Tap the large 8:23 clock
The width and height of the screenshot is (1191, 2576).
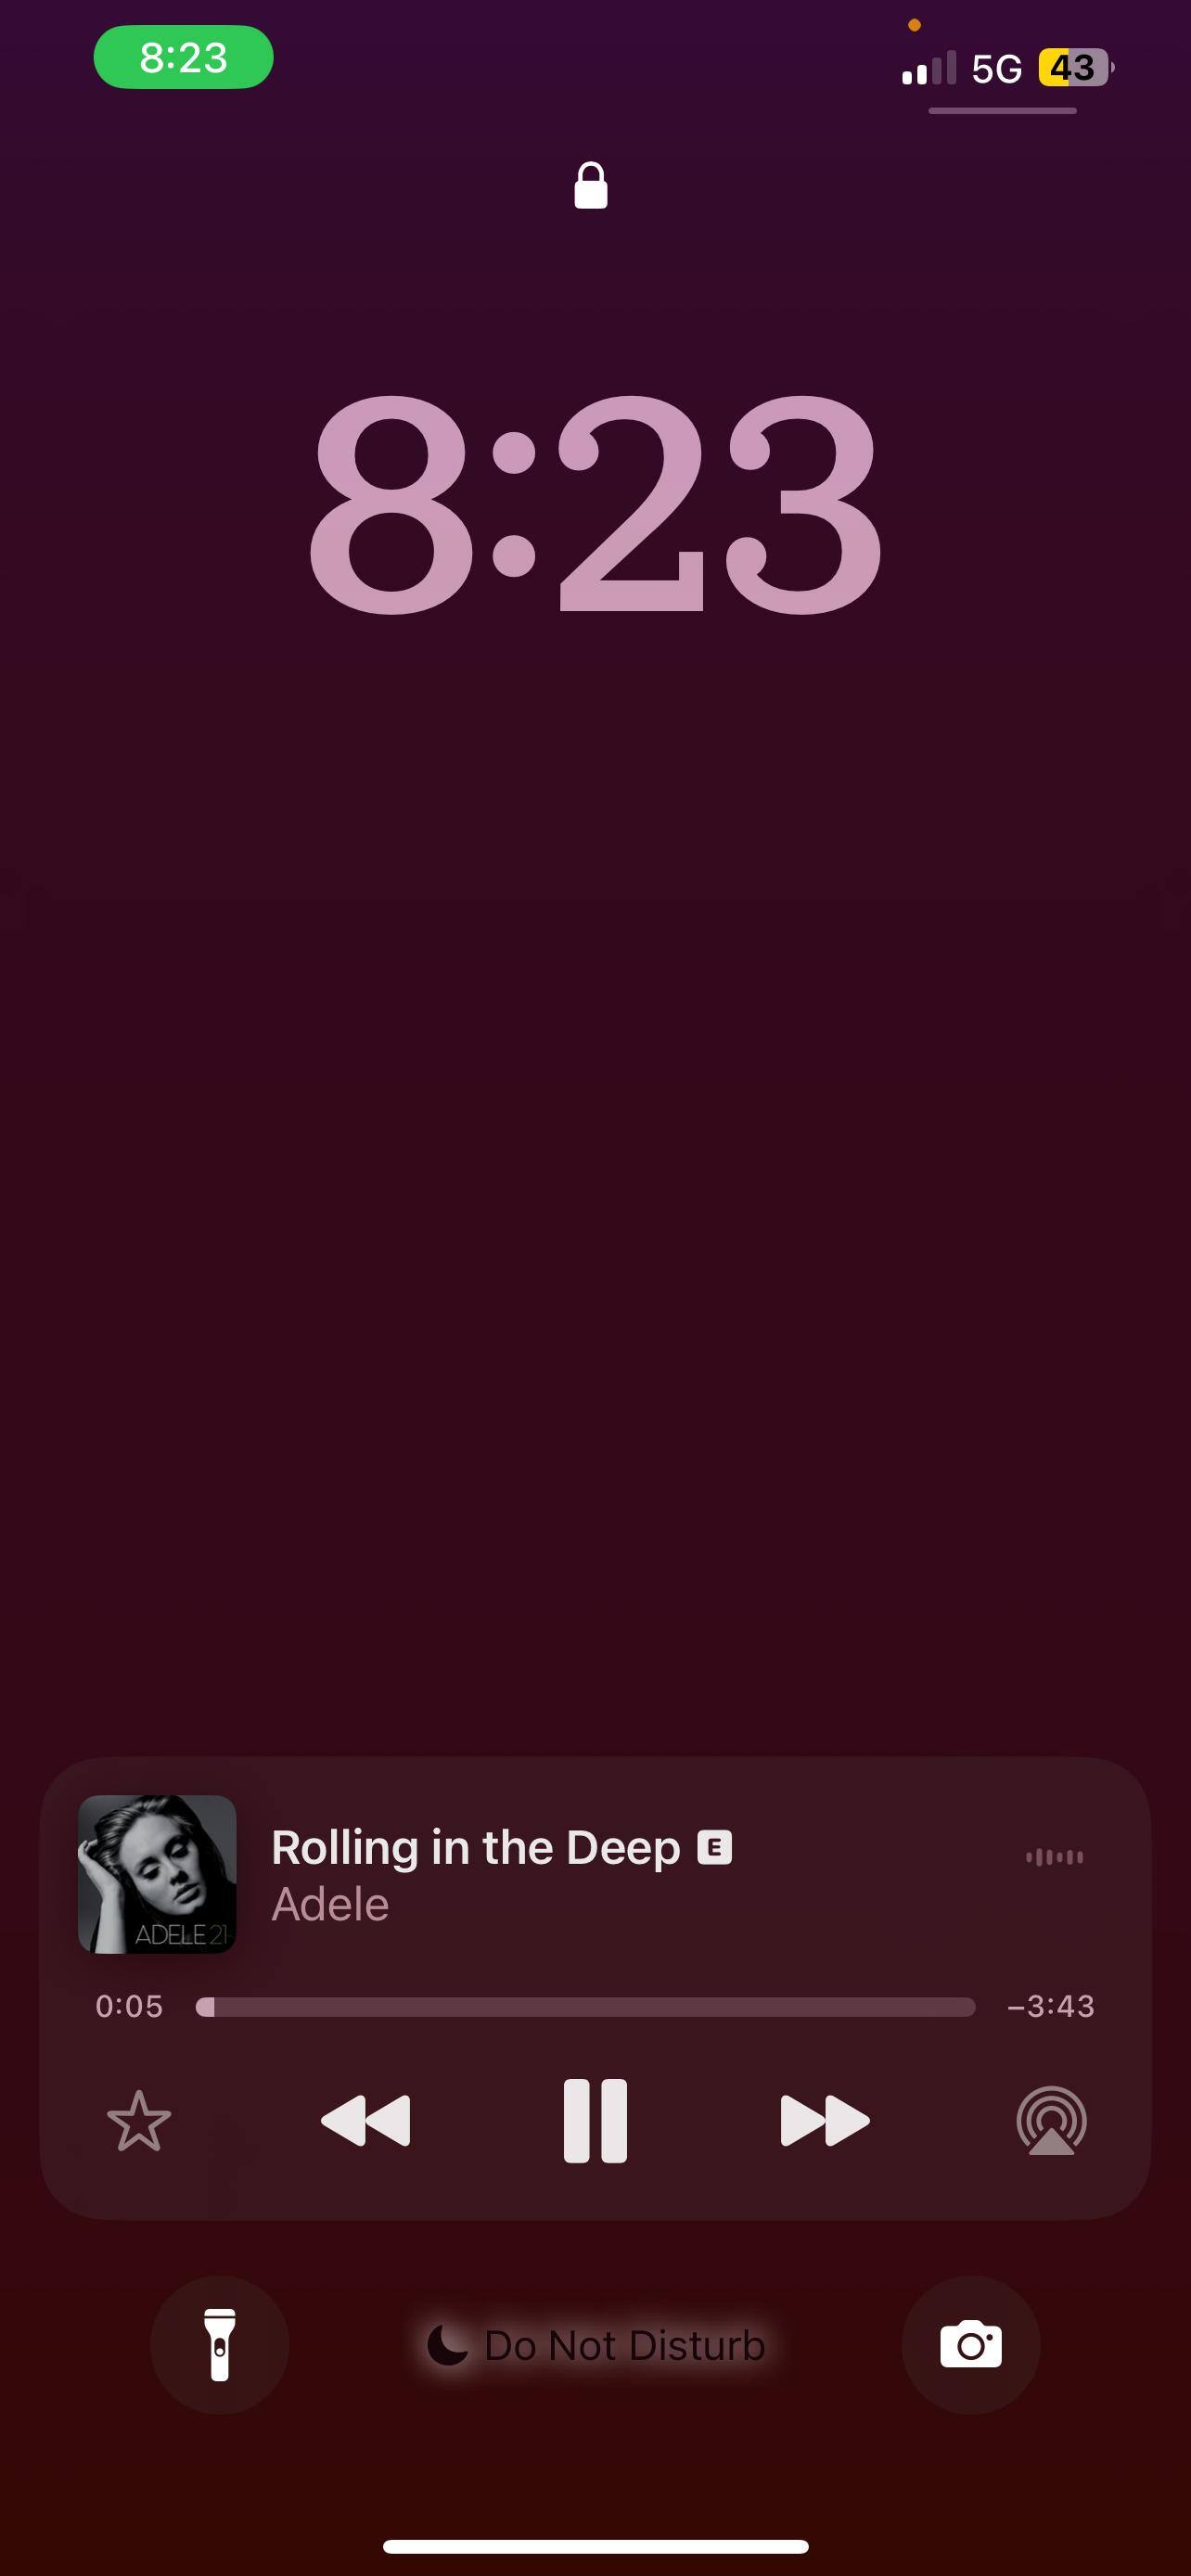click(595, 503)
